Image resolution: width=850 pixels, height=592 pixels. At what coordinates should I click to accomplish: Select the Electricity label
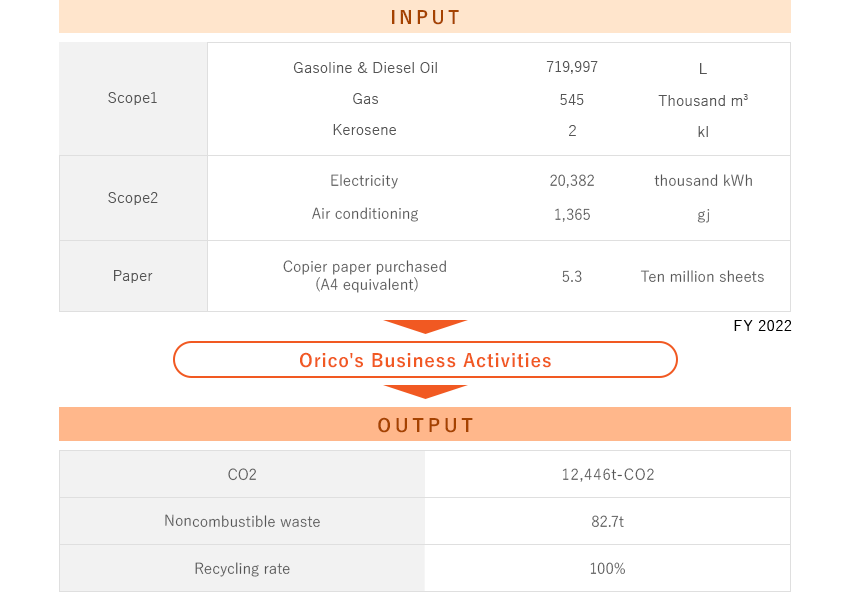[x=365, y=181]
